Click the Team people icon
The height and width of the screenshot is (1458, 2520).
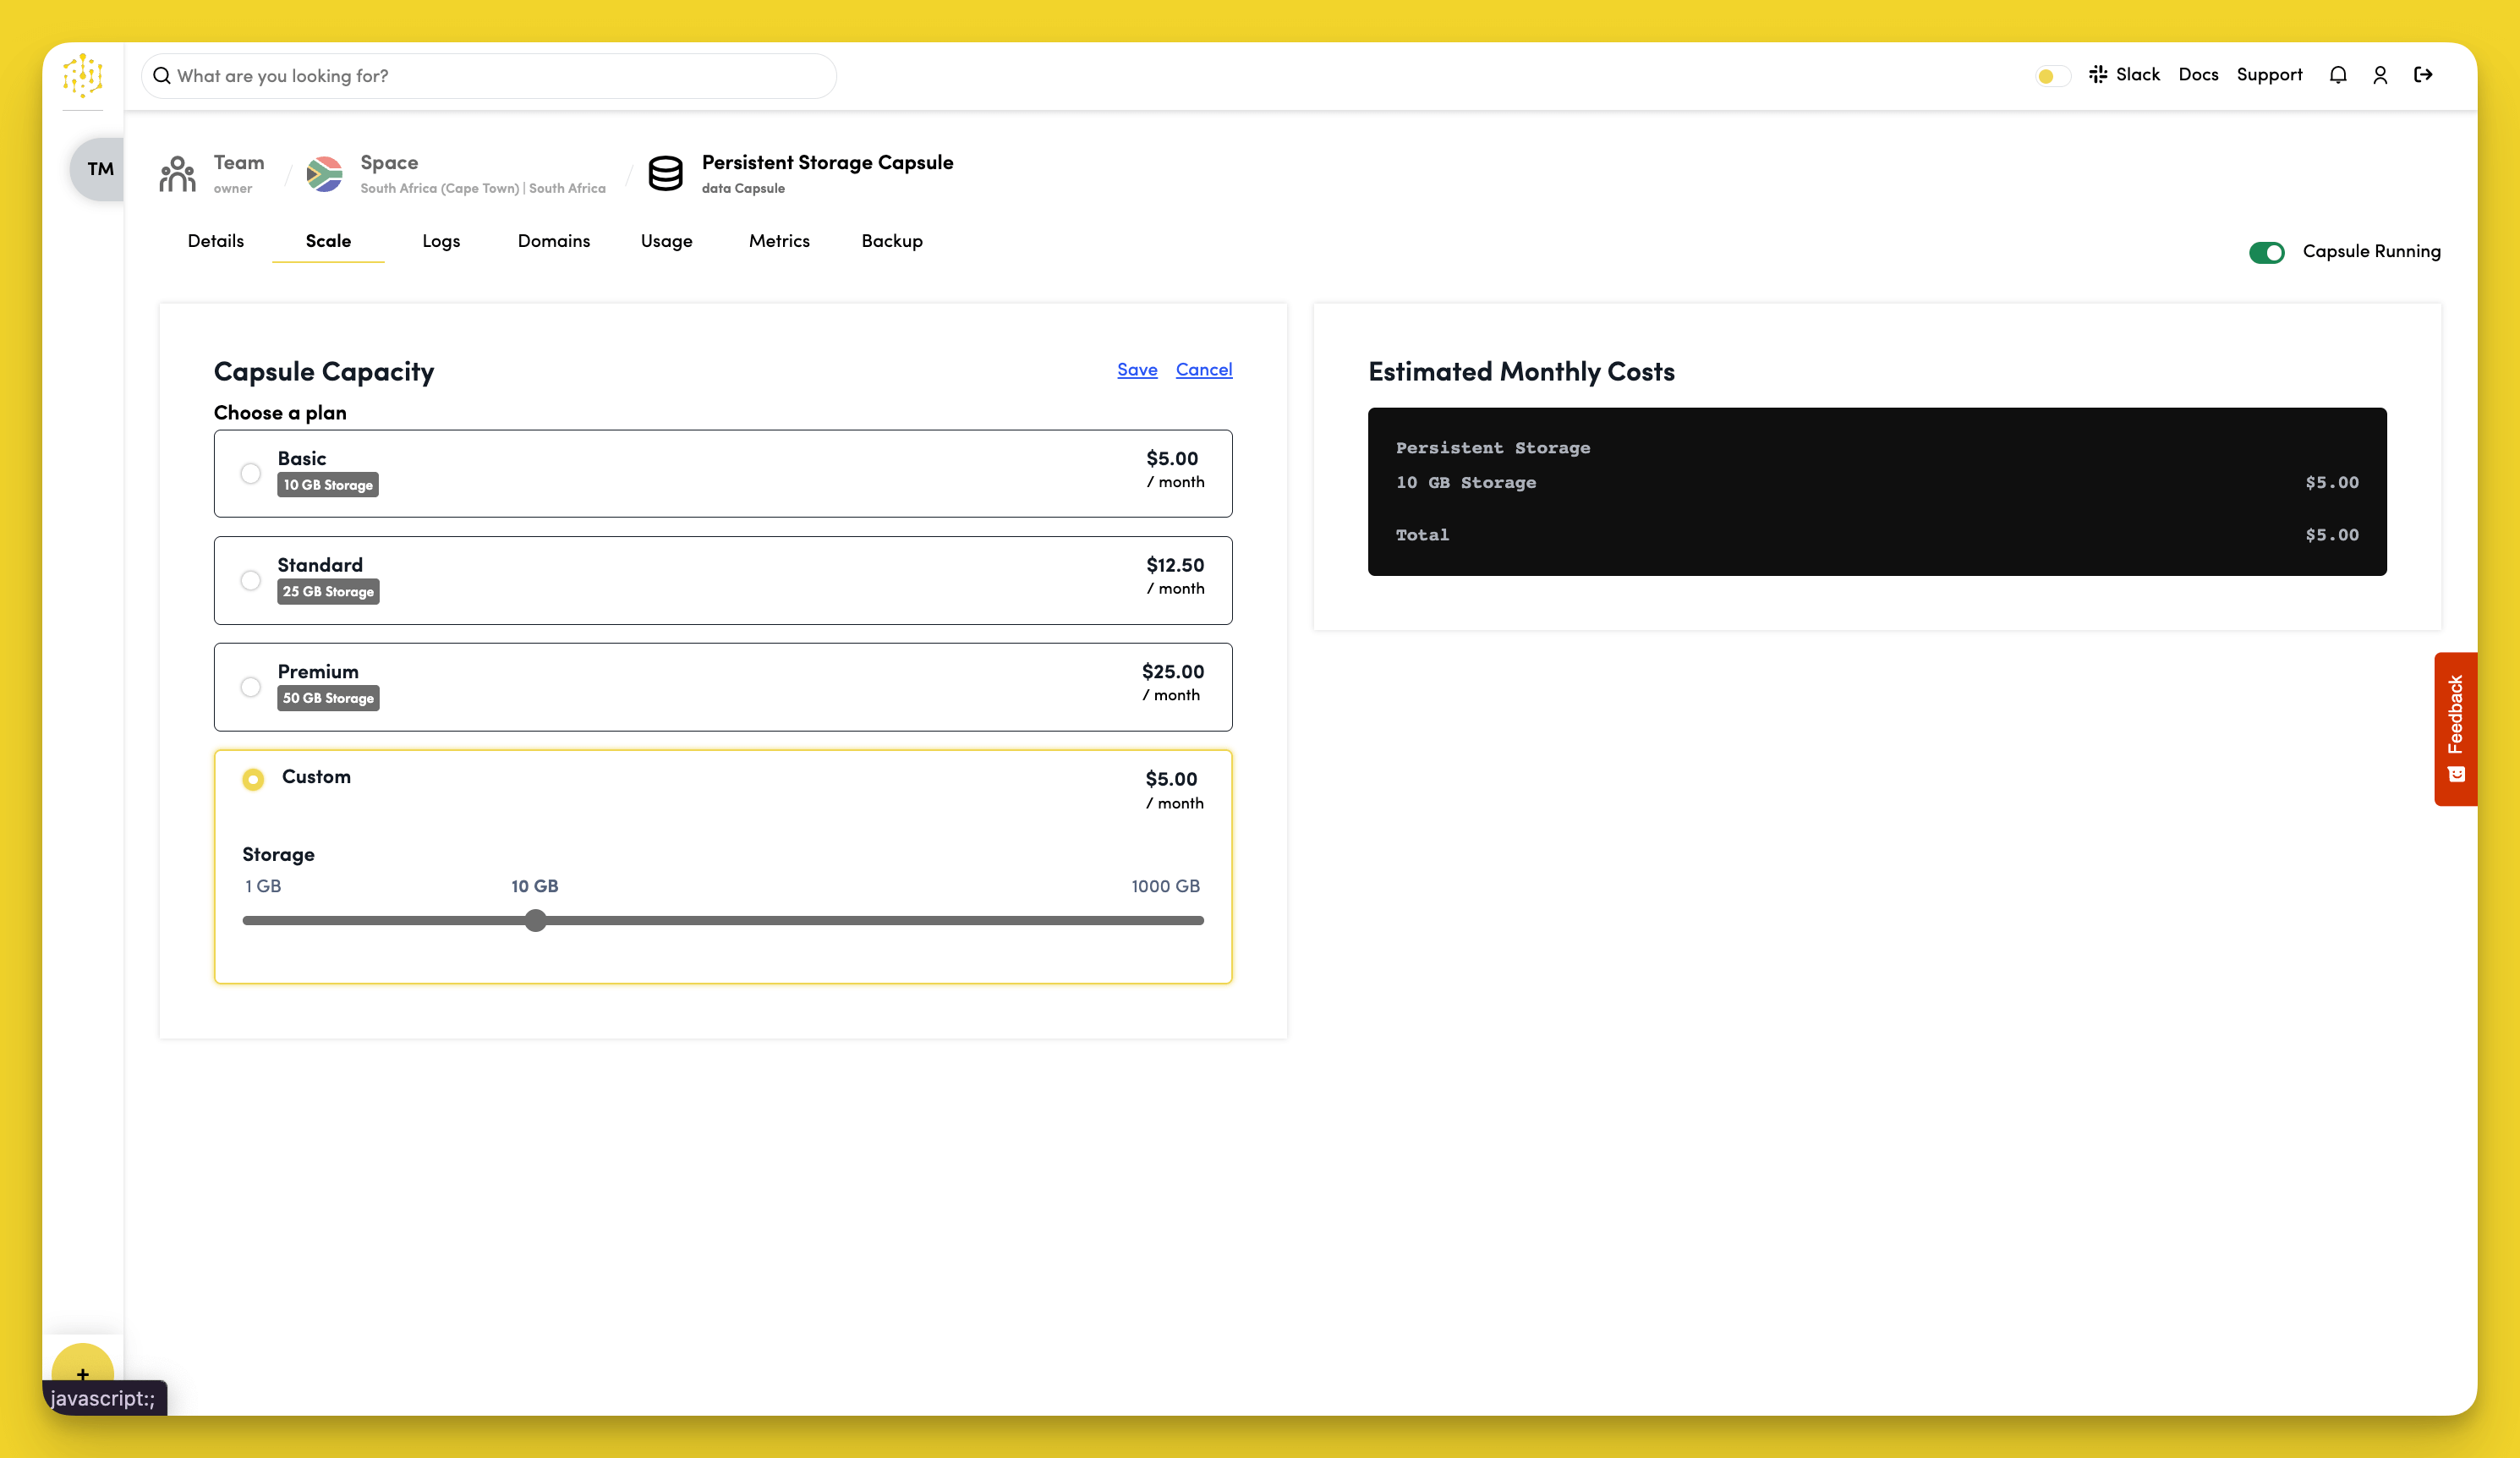pos(177,174)
